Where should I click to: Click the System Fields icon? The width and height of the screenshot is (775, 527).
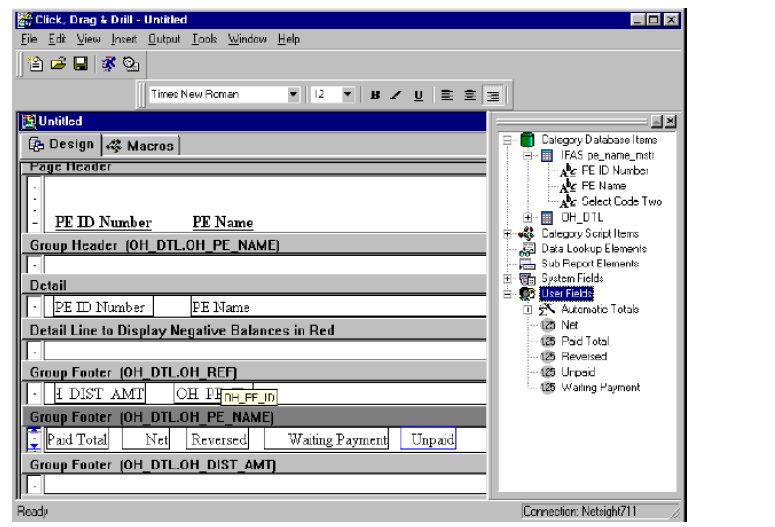527,279
